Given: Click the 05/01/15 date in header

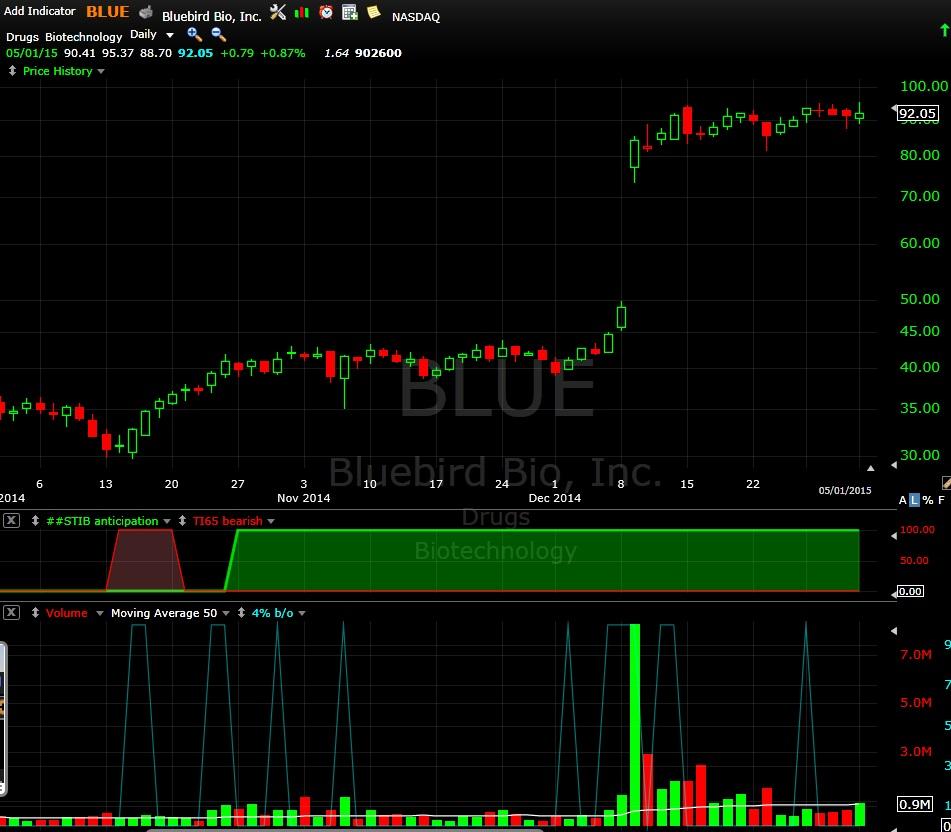Looking at the screenshot, I should click(x=32, y=53).
